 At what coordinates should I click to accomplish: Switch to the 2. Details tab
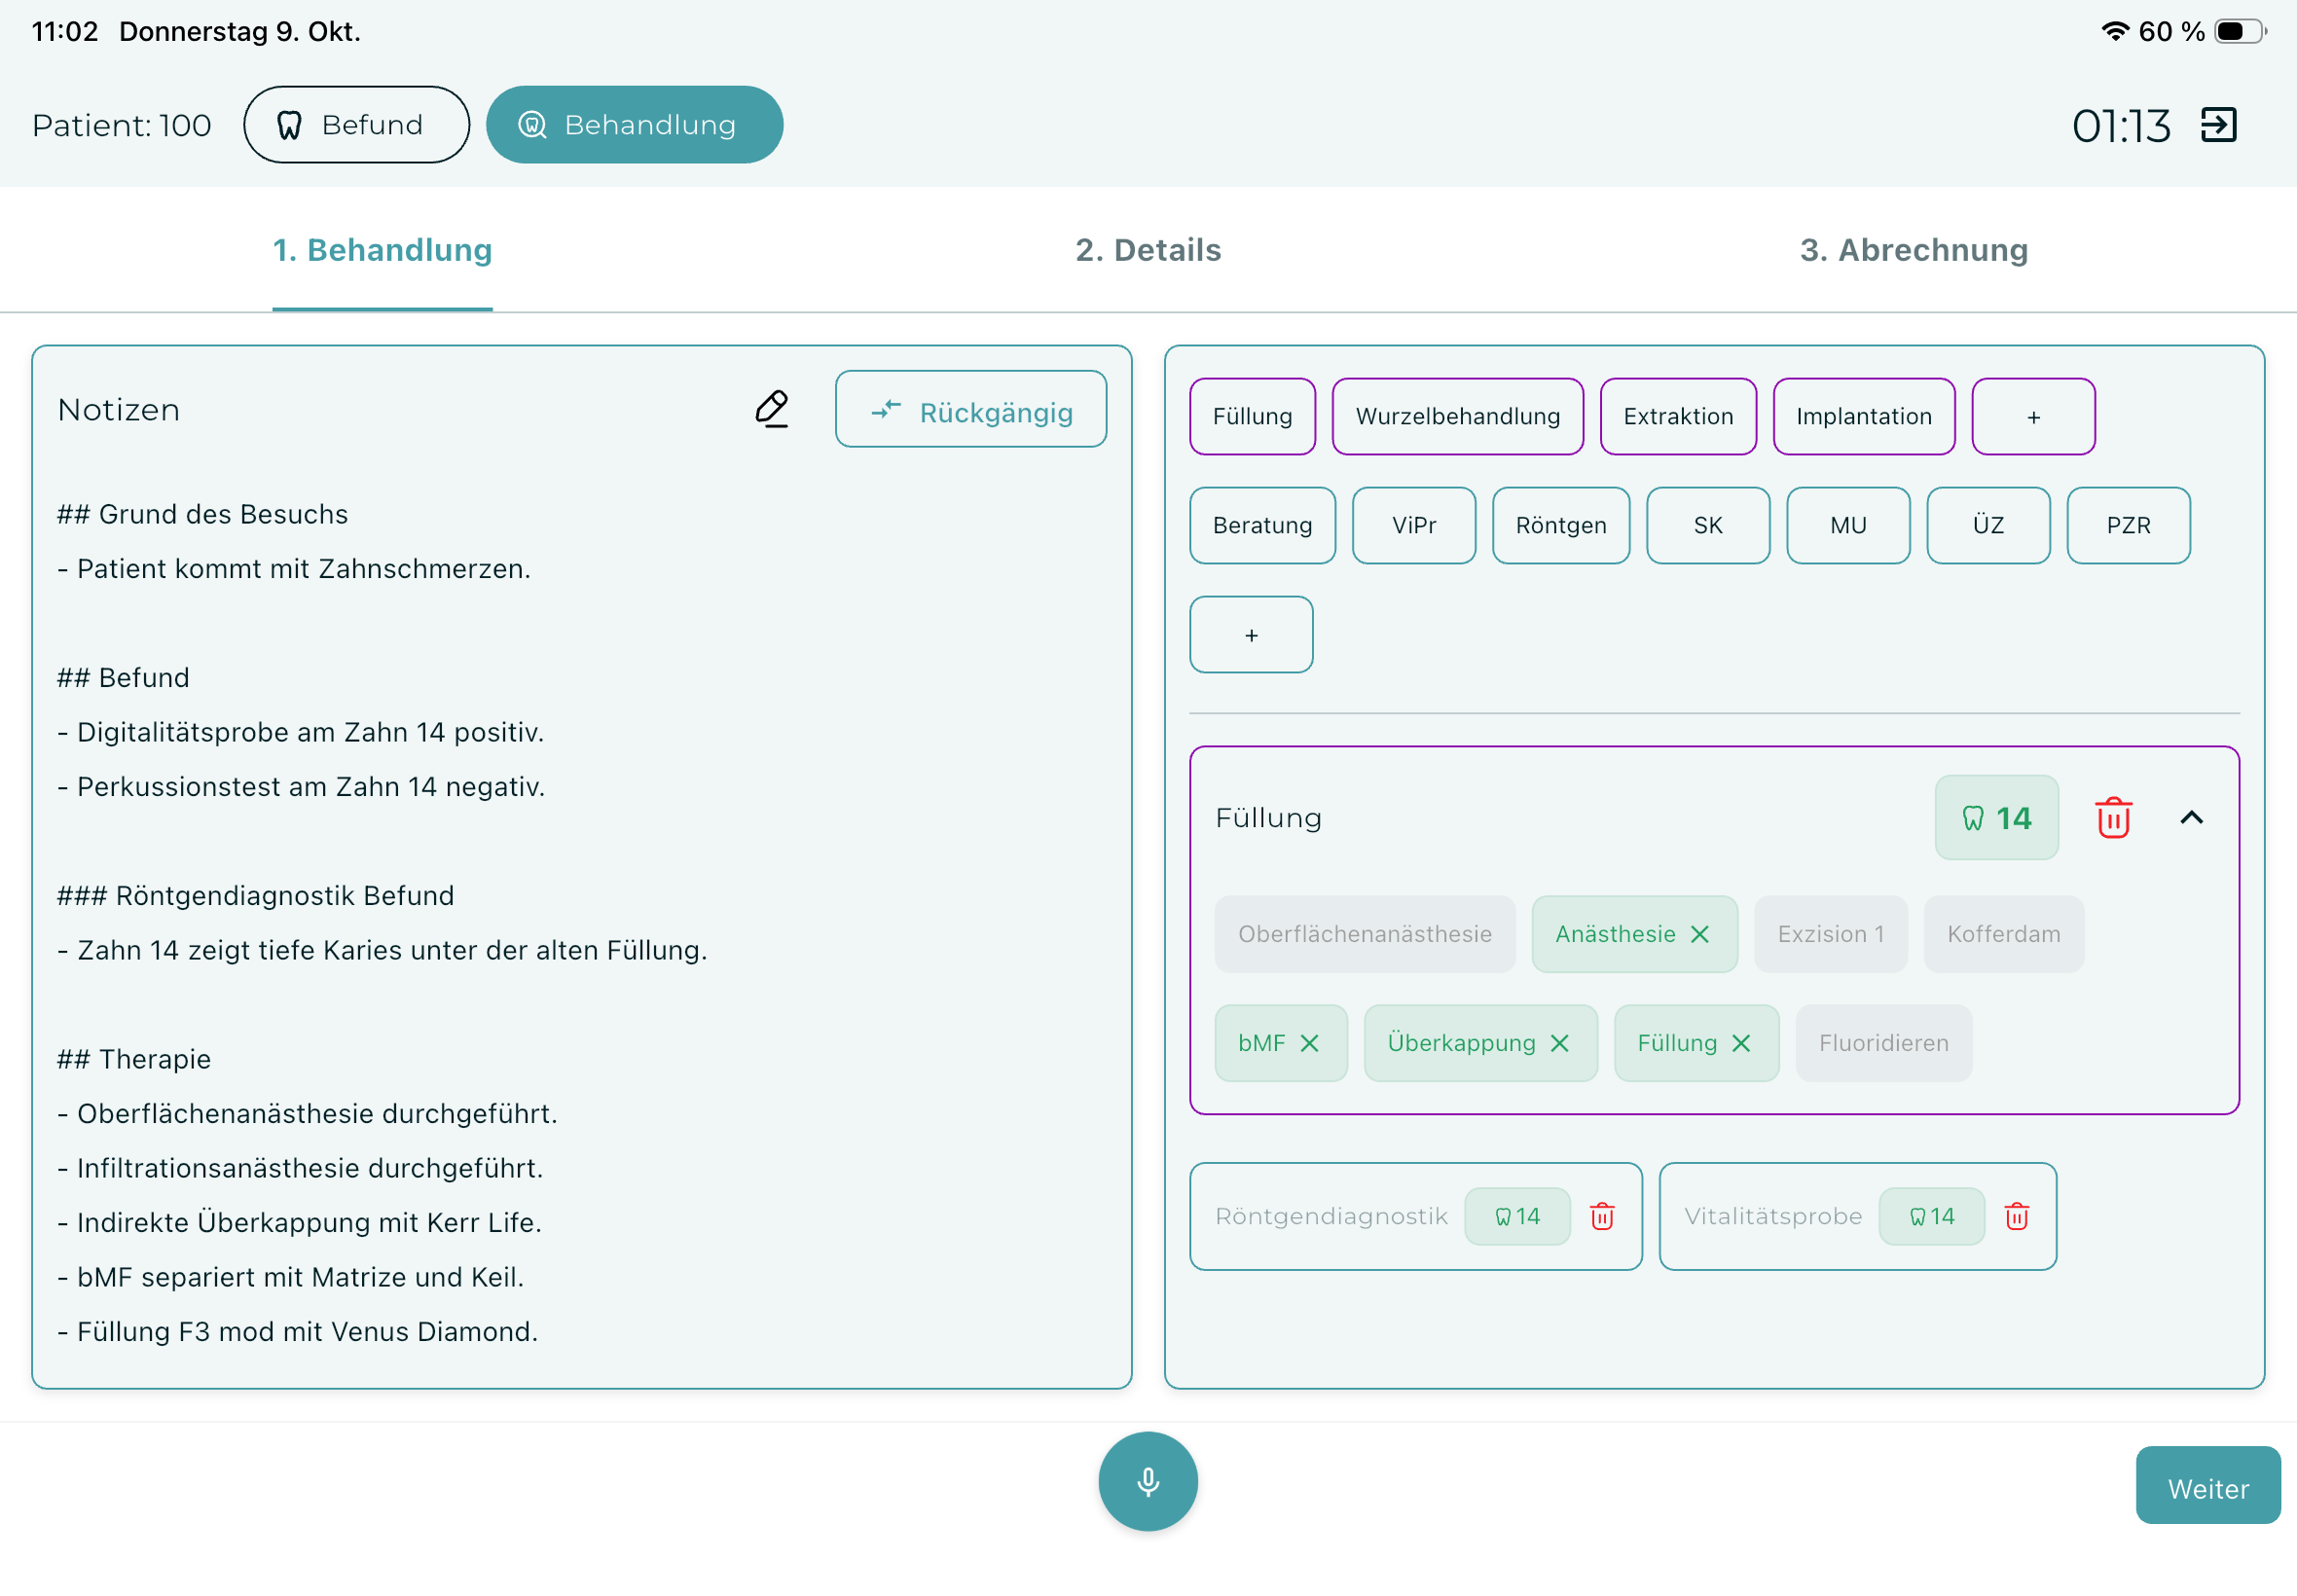[1147, 250]
